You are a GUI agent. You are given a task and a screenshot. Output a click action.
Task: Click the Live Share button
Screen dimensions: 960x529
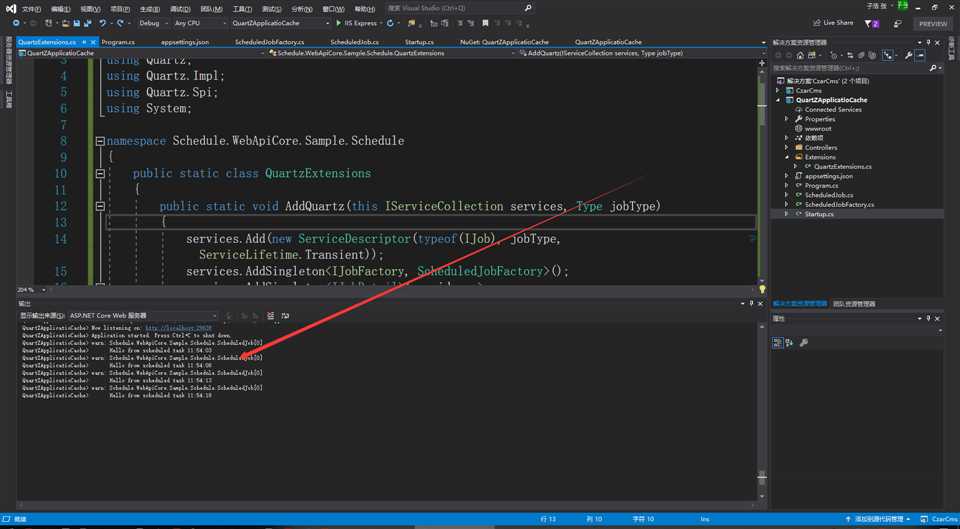click(833, 23)
